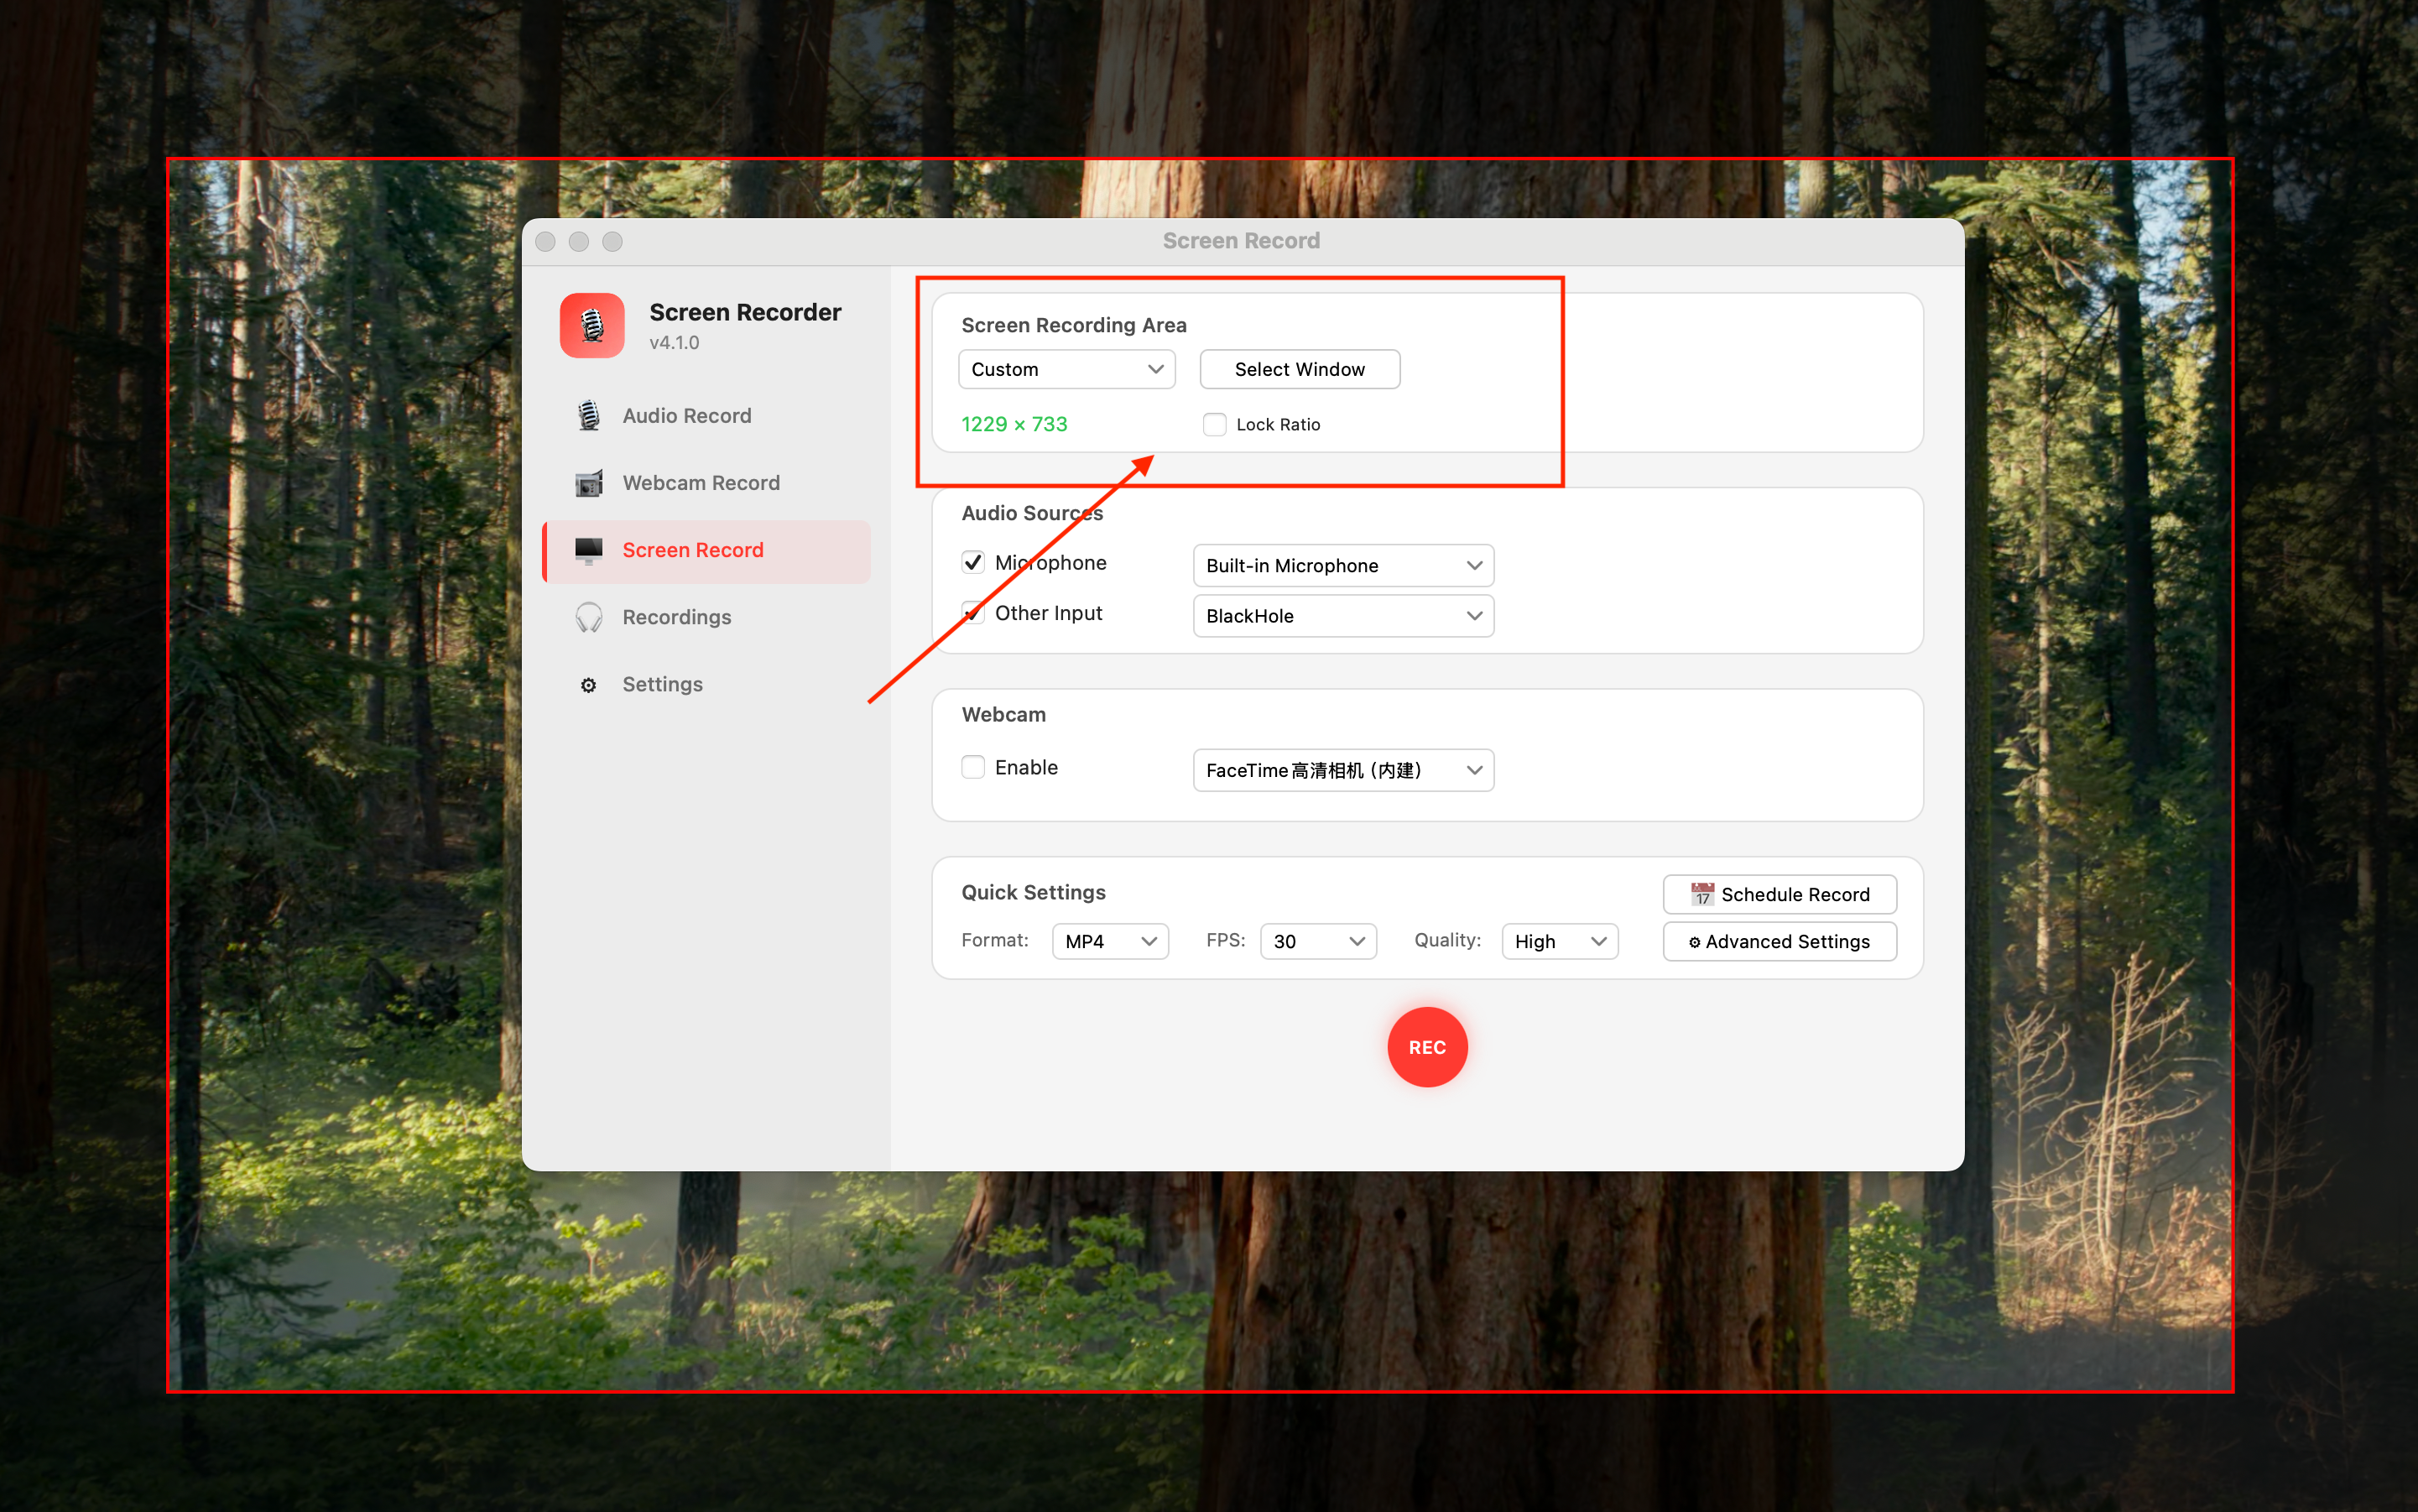Image resolution: width=2418 pixels, height=1512 pixels.
Task: Click the Webcam section heading
Action: (1003, 714)
